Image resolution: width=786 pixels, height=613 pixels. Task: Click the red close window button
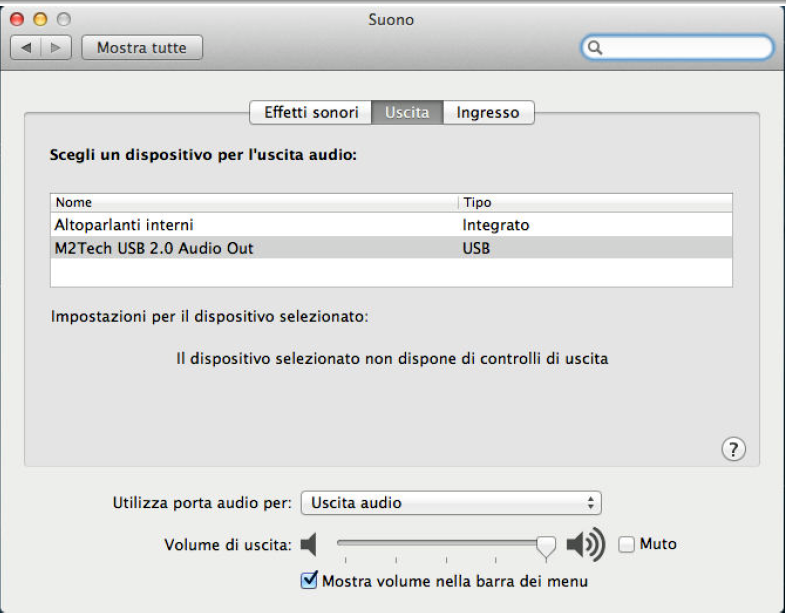coord(17,19)
